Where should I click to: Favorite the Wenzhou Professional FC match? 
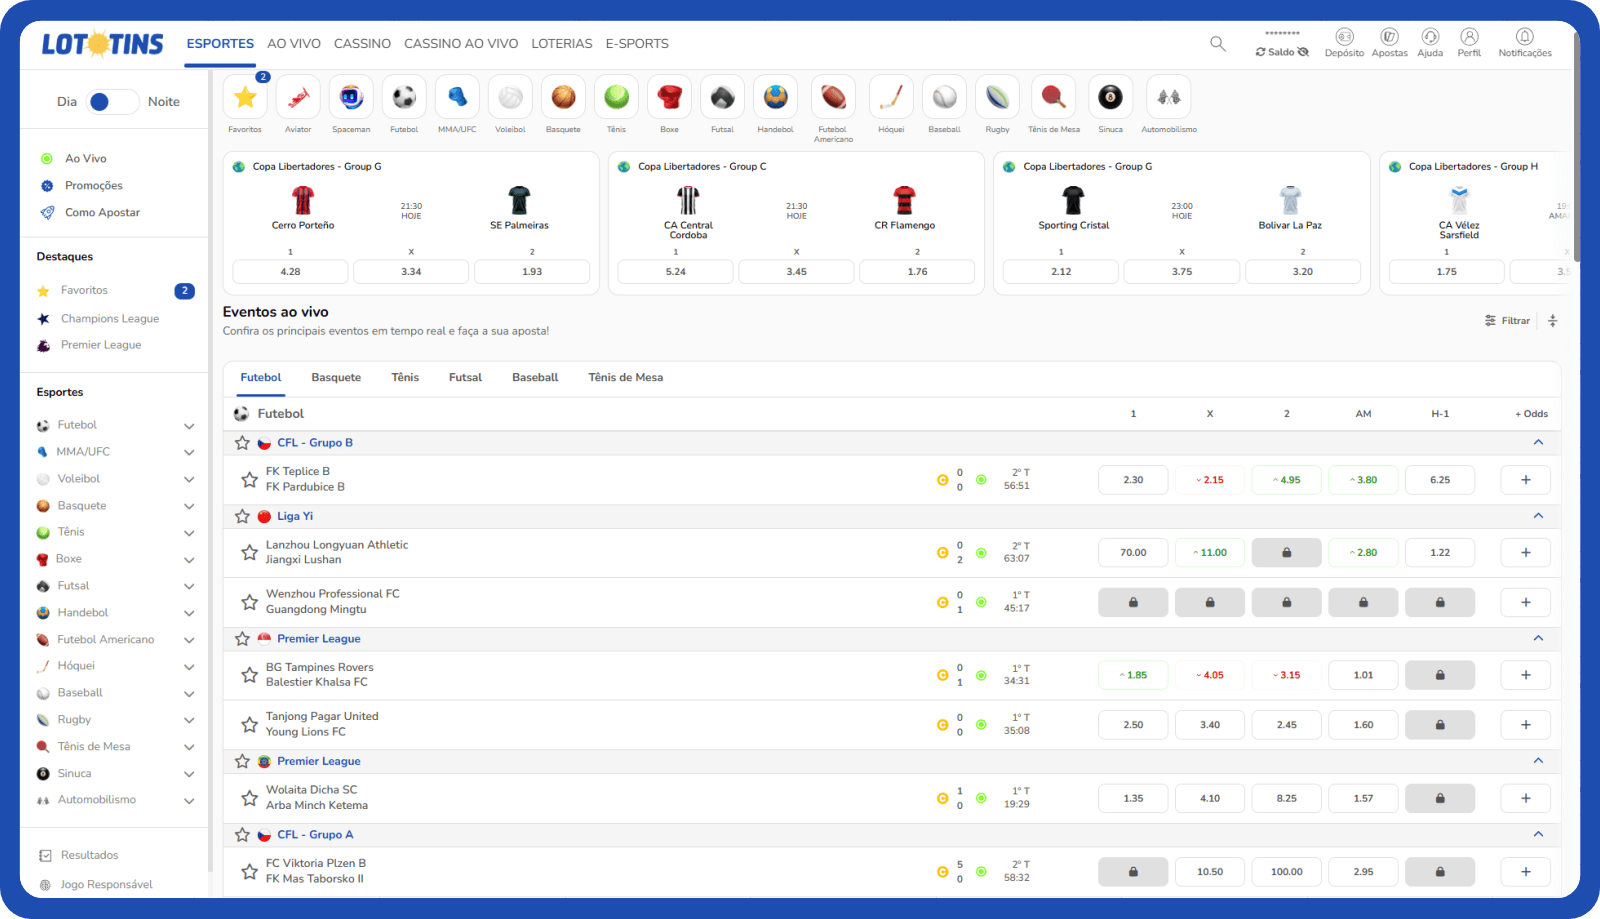pyautogui.click(x=249, y=602)
